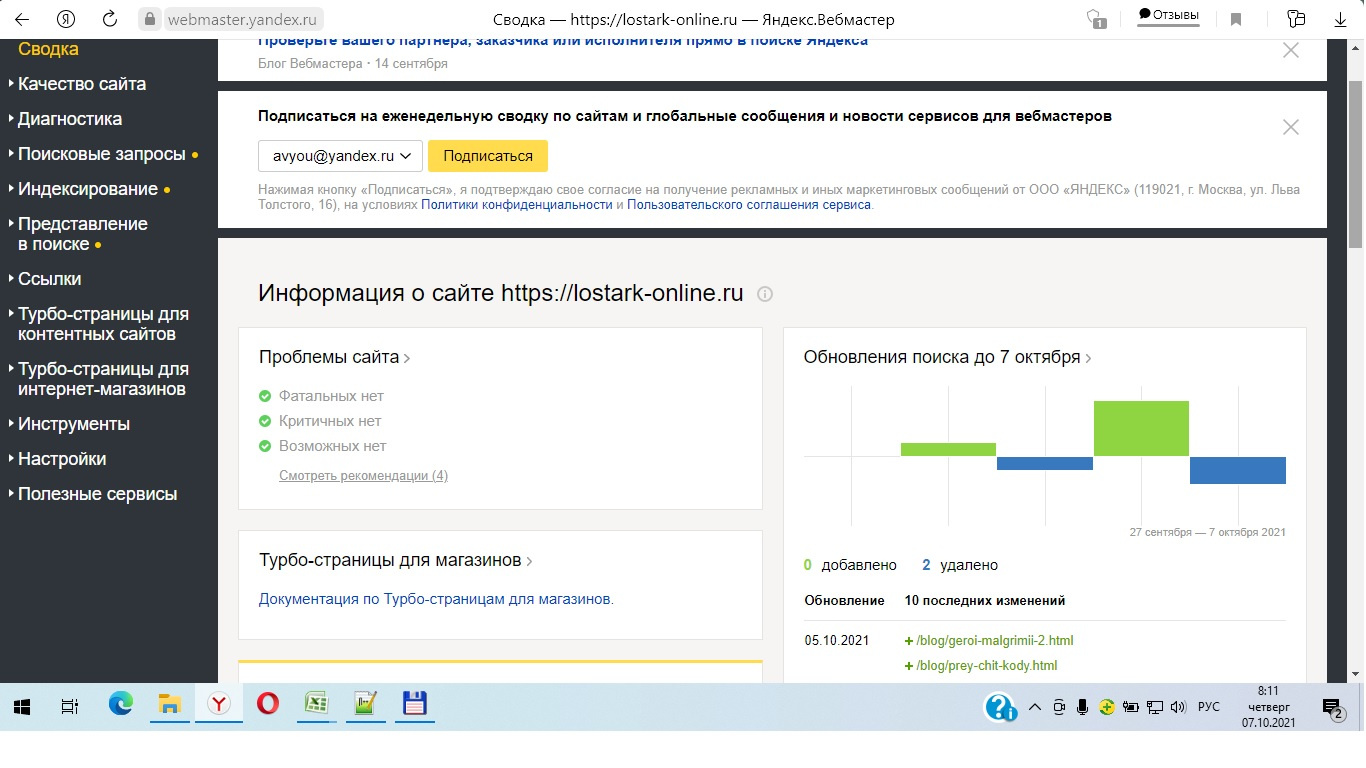Click the blue question mark help tray icon
This screenshot has width=1366, height=768.
tap(1000, 707)
